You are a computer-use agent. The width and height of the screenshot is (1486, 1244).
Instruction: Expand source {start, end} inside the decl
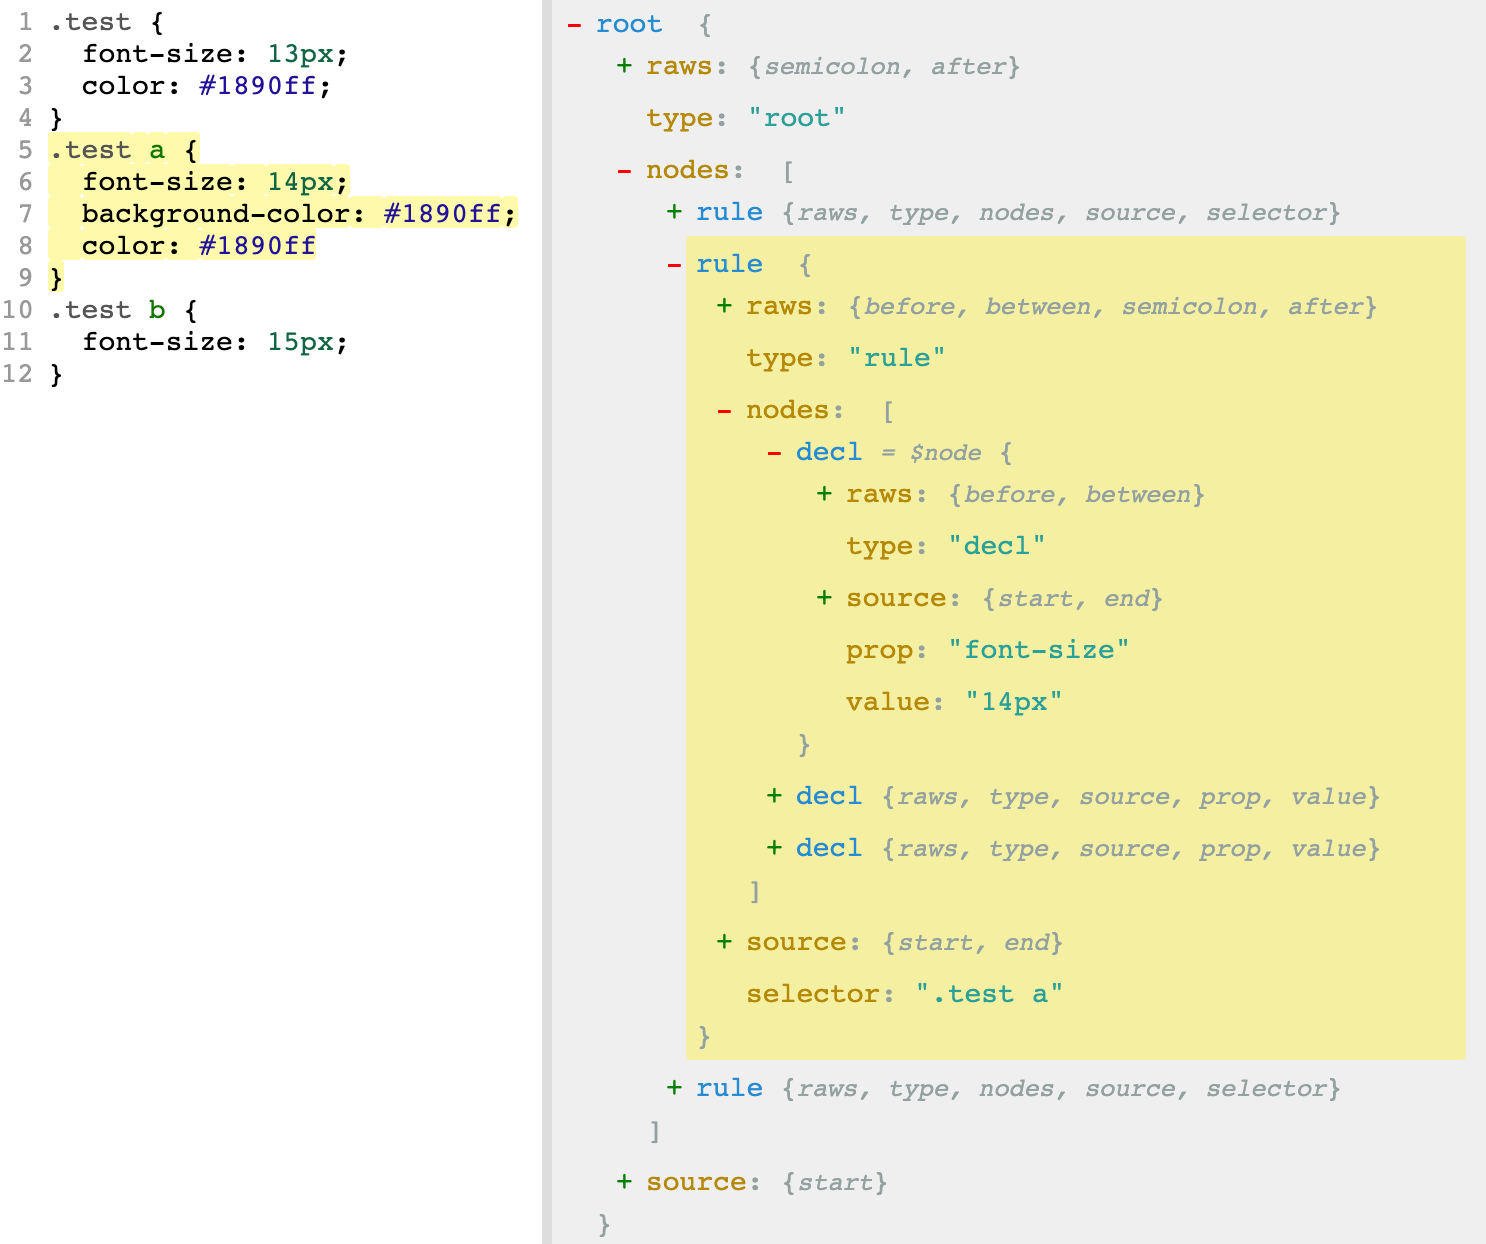(824, 598)
